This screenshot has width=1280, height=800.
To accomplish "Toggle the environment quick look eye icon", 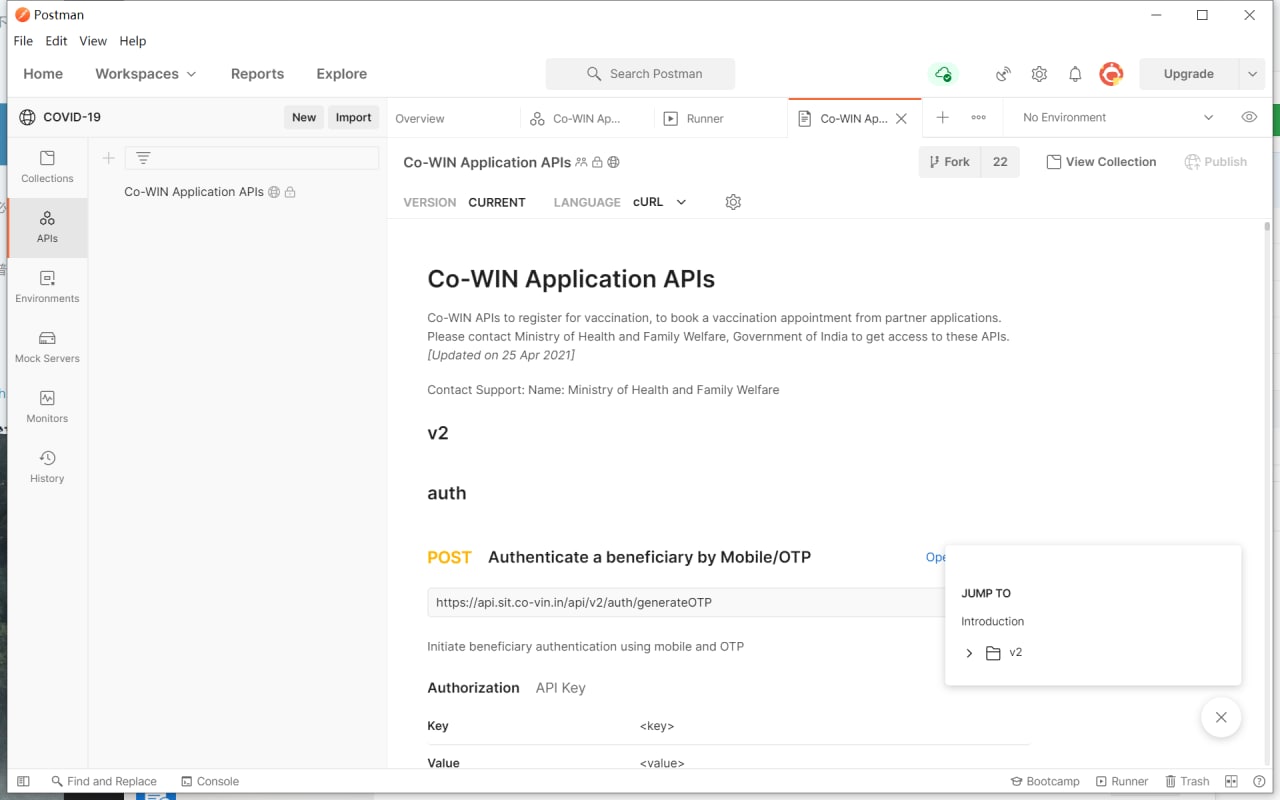I will [x=1249, y=118].
